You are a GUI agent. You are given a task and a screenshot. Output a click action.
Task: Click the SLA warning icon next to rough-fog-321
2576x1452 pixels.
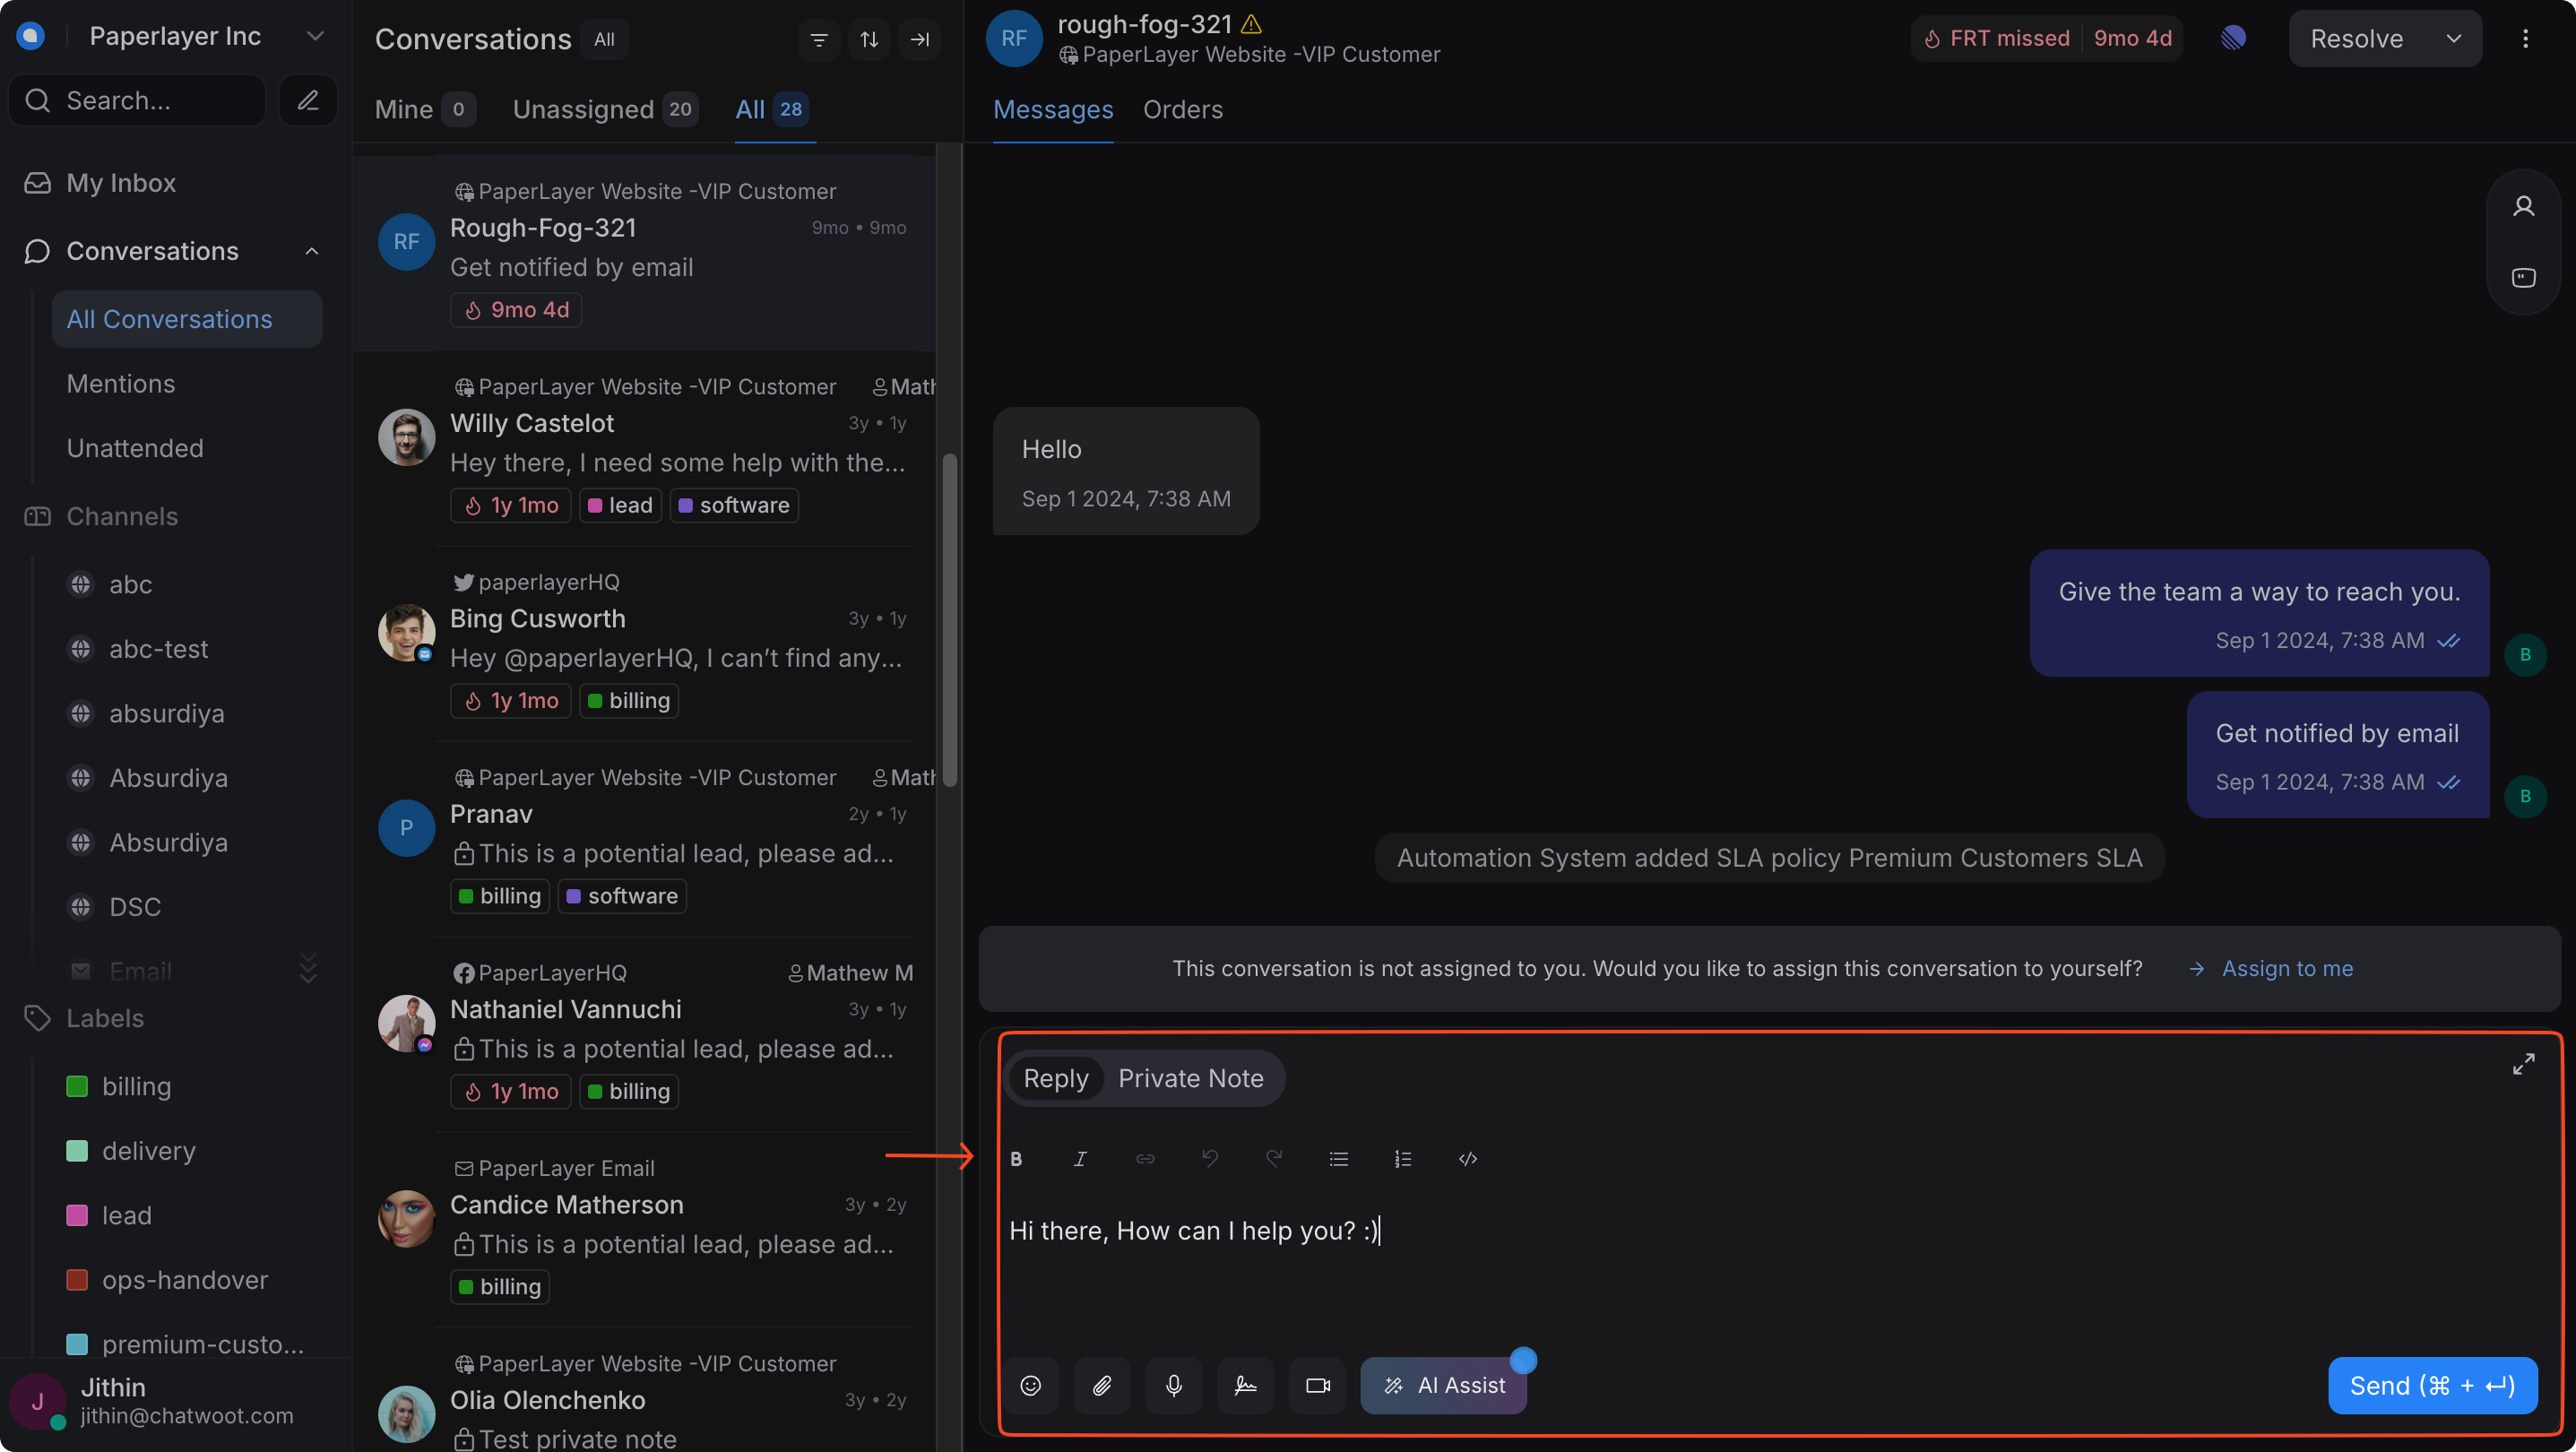click(x=1251, y=24)
